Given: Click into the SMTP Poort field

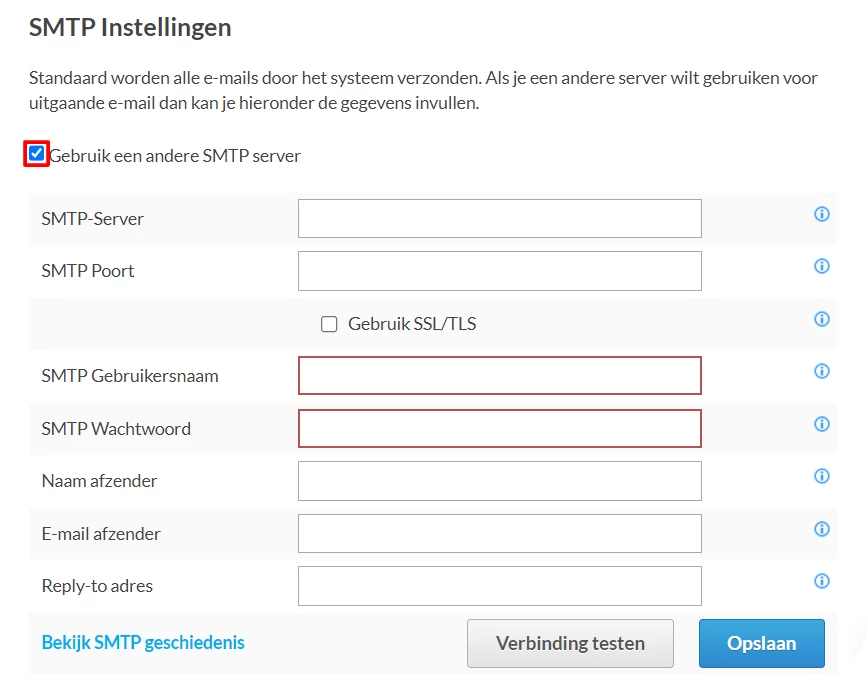Looking at the screenshot, I should pos(499,271).
